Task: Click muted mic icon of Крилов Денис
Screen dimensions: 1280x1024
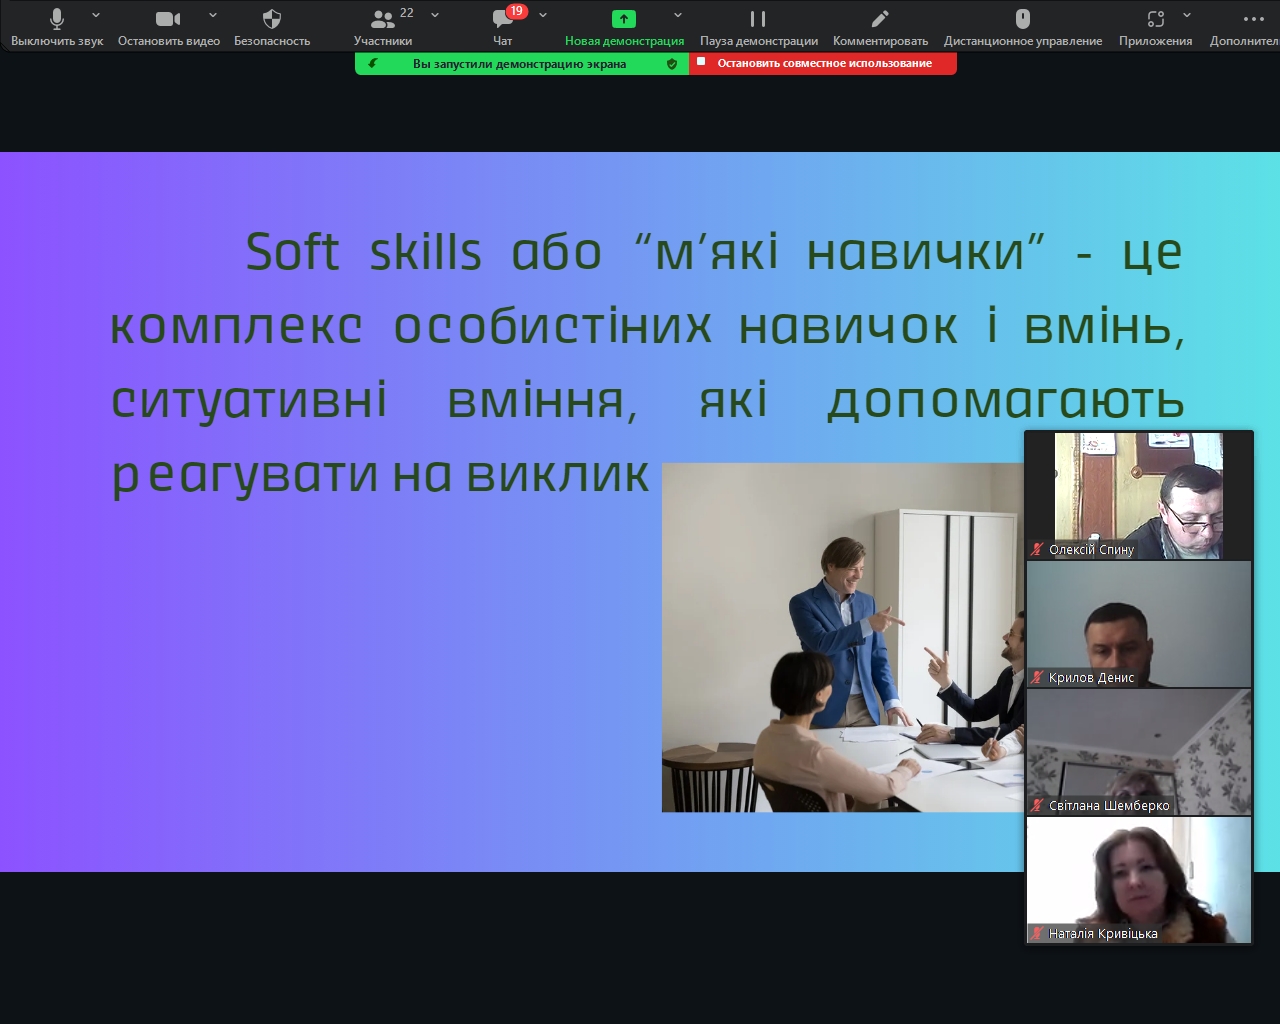Action: (x=1037, y=677)
